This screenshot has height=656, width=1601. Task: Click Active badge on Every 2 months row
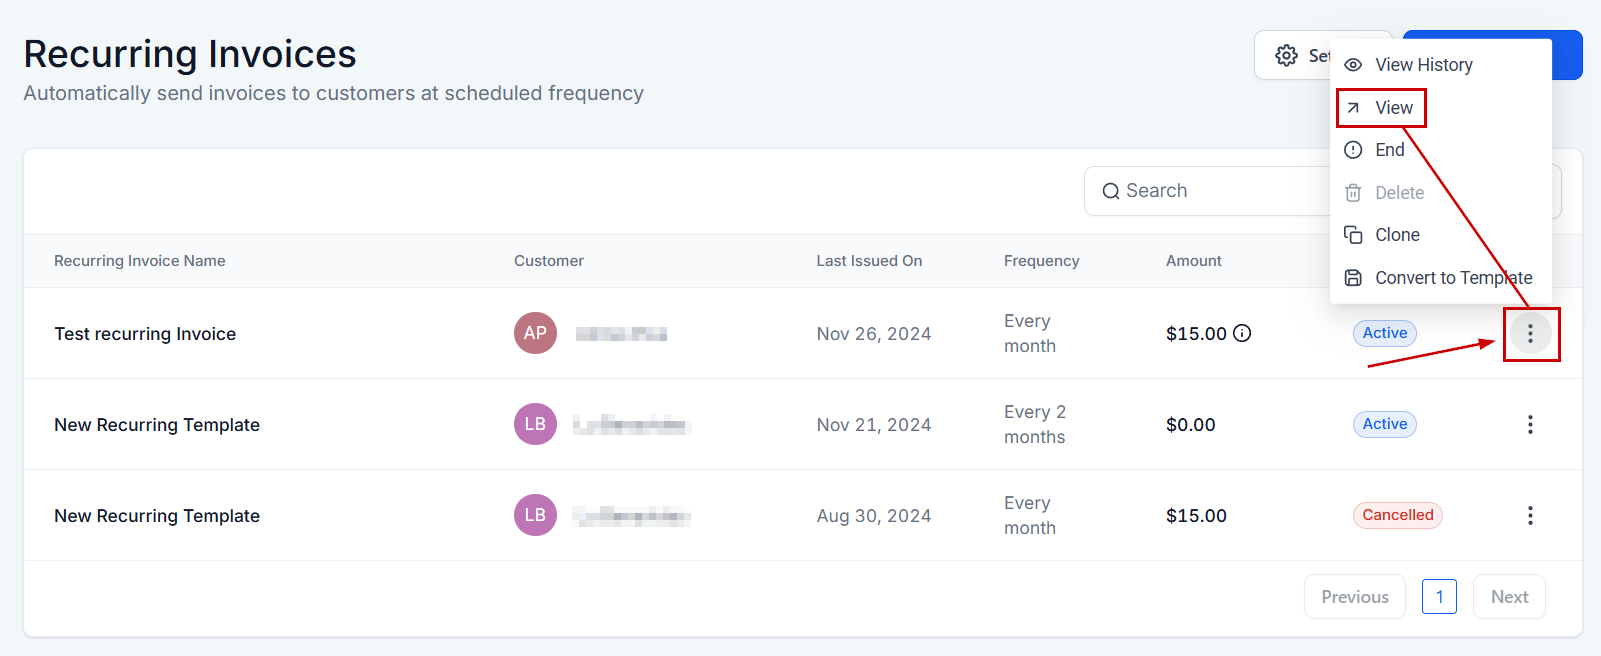tap(1385, 424)
